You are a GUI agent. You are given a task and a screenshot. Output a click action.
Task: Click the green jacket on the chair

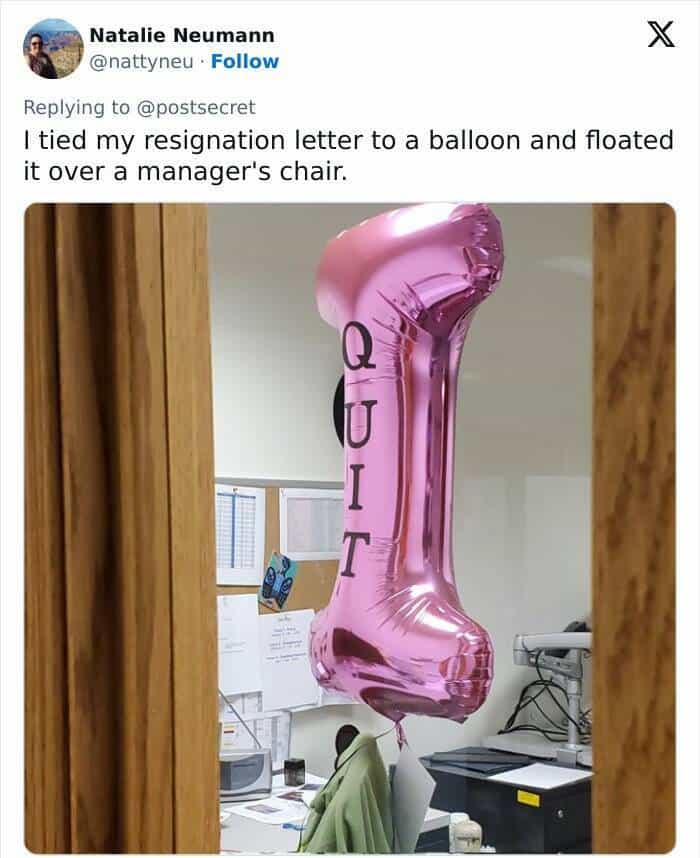click(352, 793)
